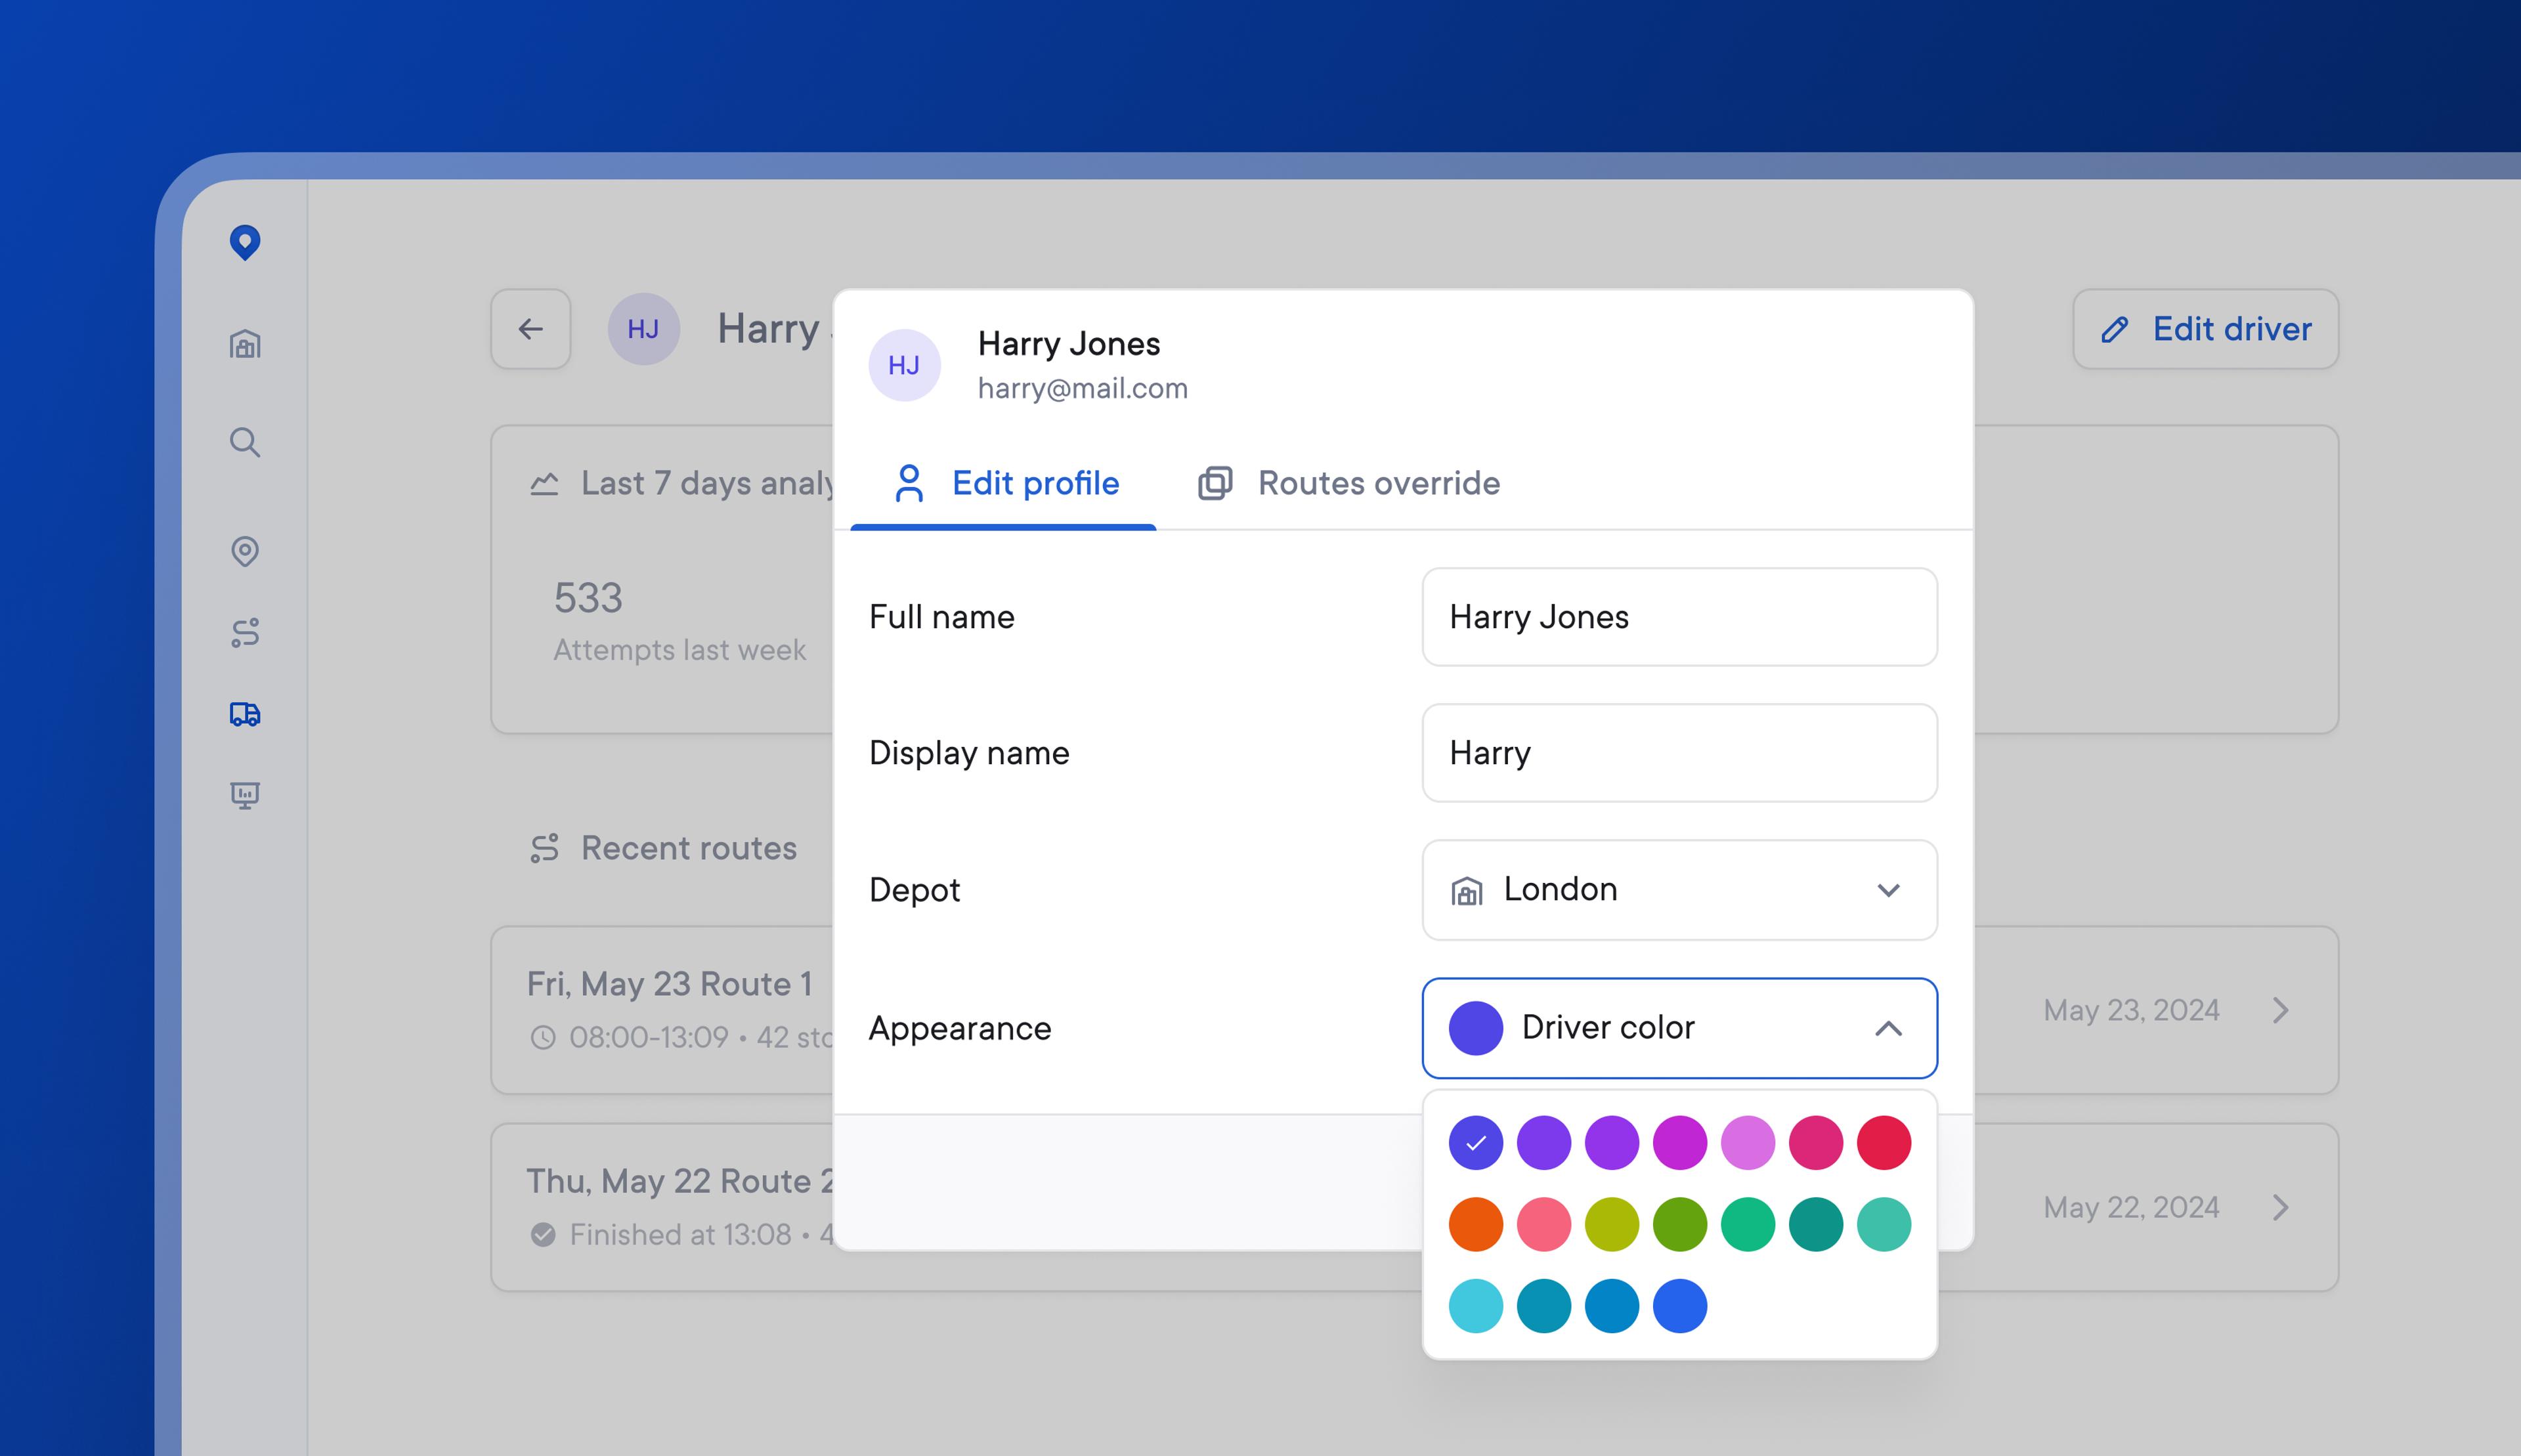Select the checked indigo color swatch

click(x=1476, y=1143)
